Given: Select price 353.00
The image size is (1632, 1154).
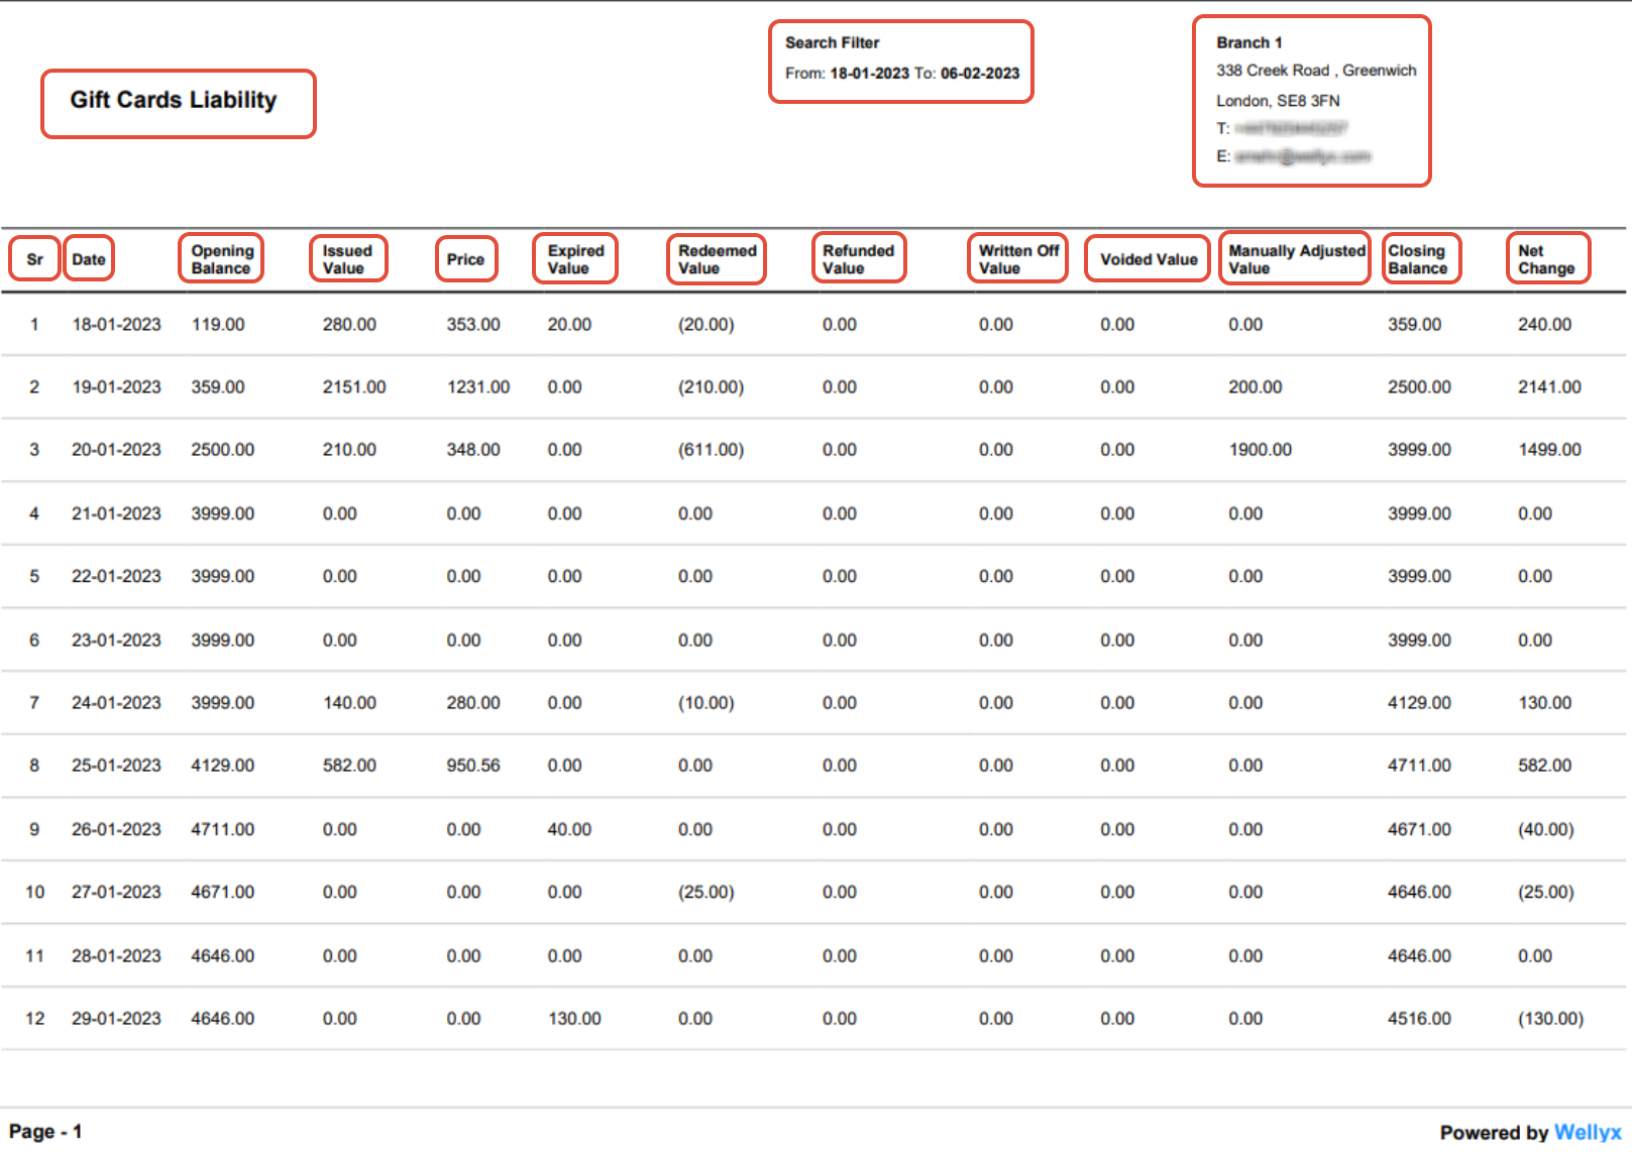Looking at the screenshot, I should click(x=473, y=325).
